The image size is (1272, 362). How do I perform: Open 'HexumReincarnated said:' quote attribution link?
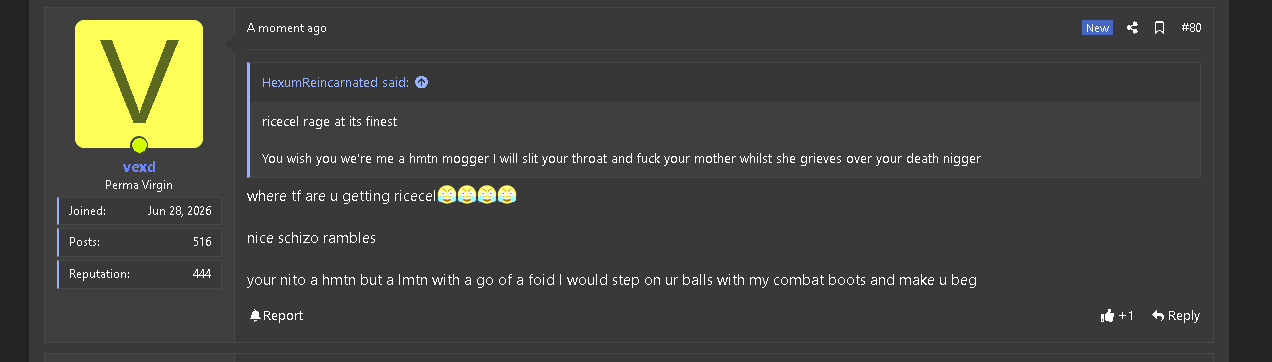[x=335, y=82]
